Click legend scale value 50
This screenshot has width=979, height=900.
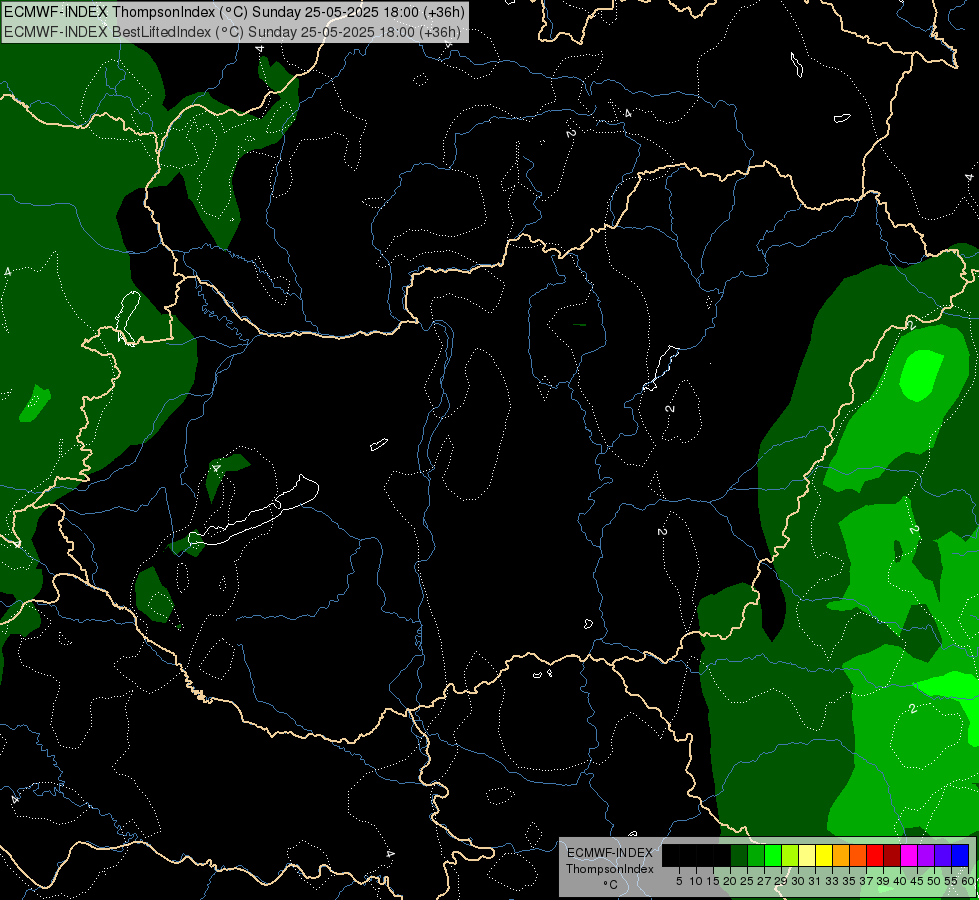click(935, 881)
